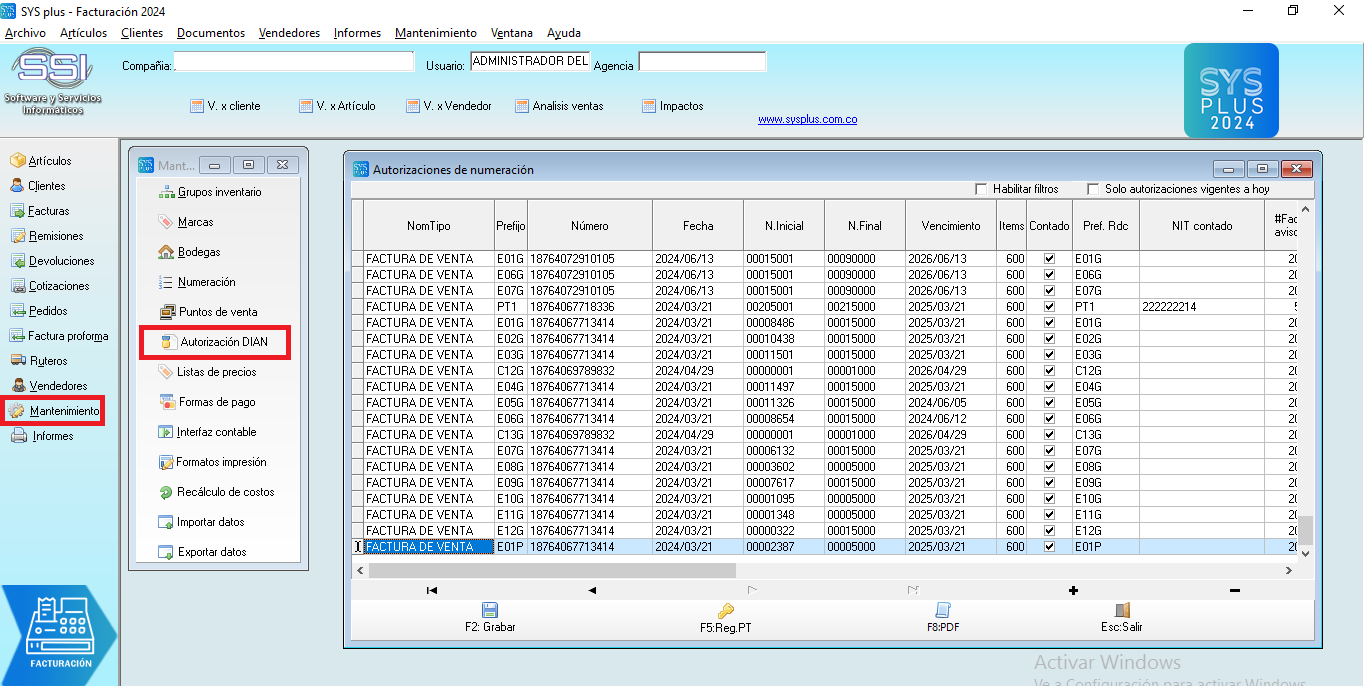1366x686 pixels.
Task: Click the F5:Reg.PT key icon
Action: [x=726, y=610]
